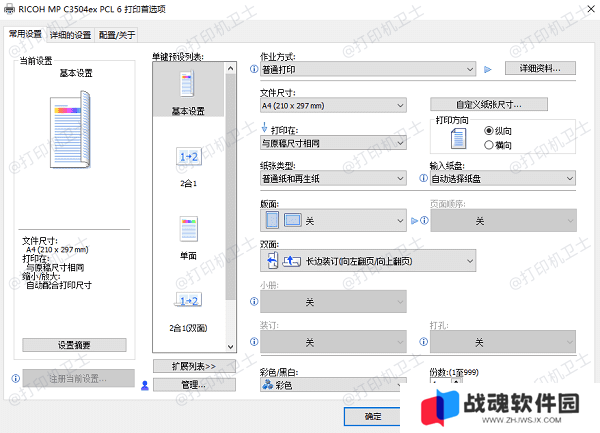Viewport: 600px width, 433px height.
Task: Switch to the 详细的设置 tab
Action: 70,35
